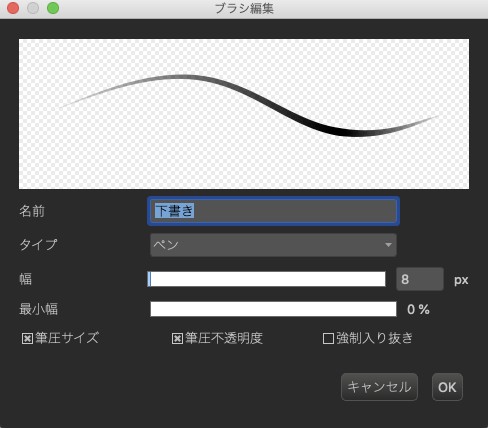Click the gray minimize window button
Viewport: 488px width, 428px height.
pyautogui.click(x=33, y=8)
